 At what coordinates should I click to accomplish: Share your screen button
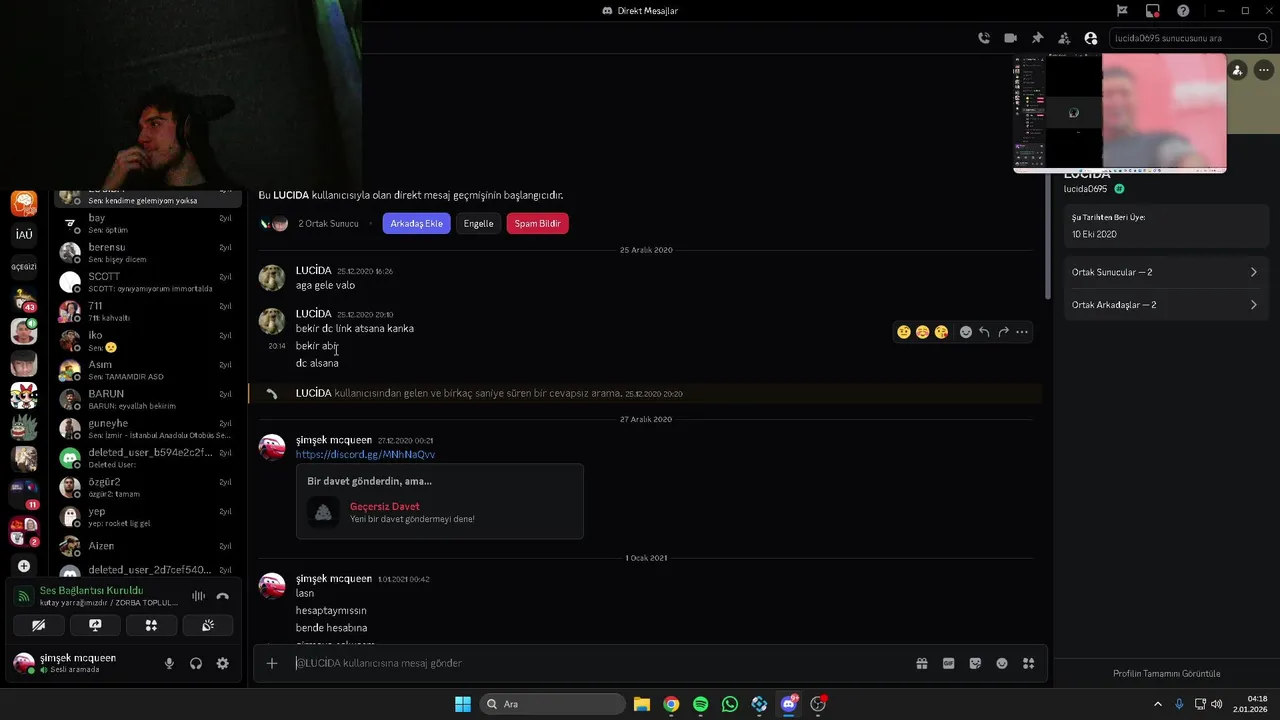click(95, 625)
